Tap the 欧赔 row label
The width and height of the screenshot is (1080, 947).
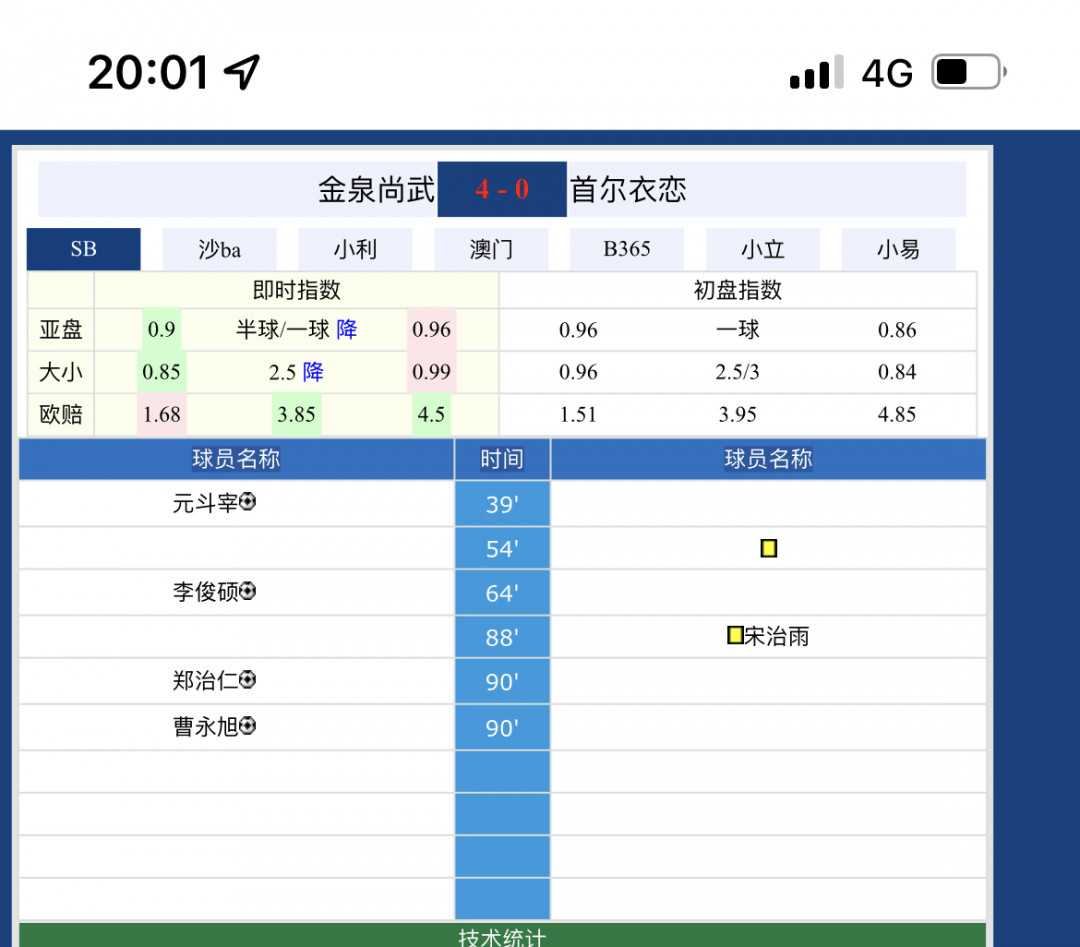(61, 415)
